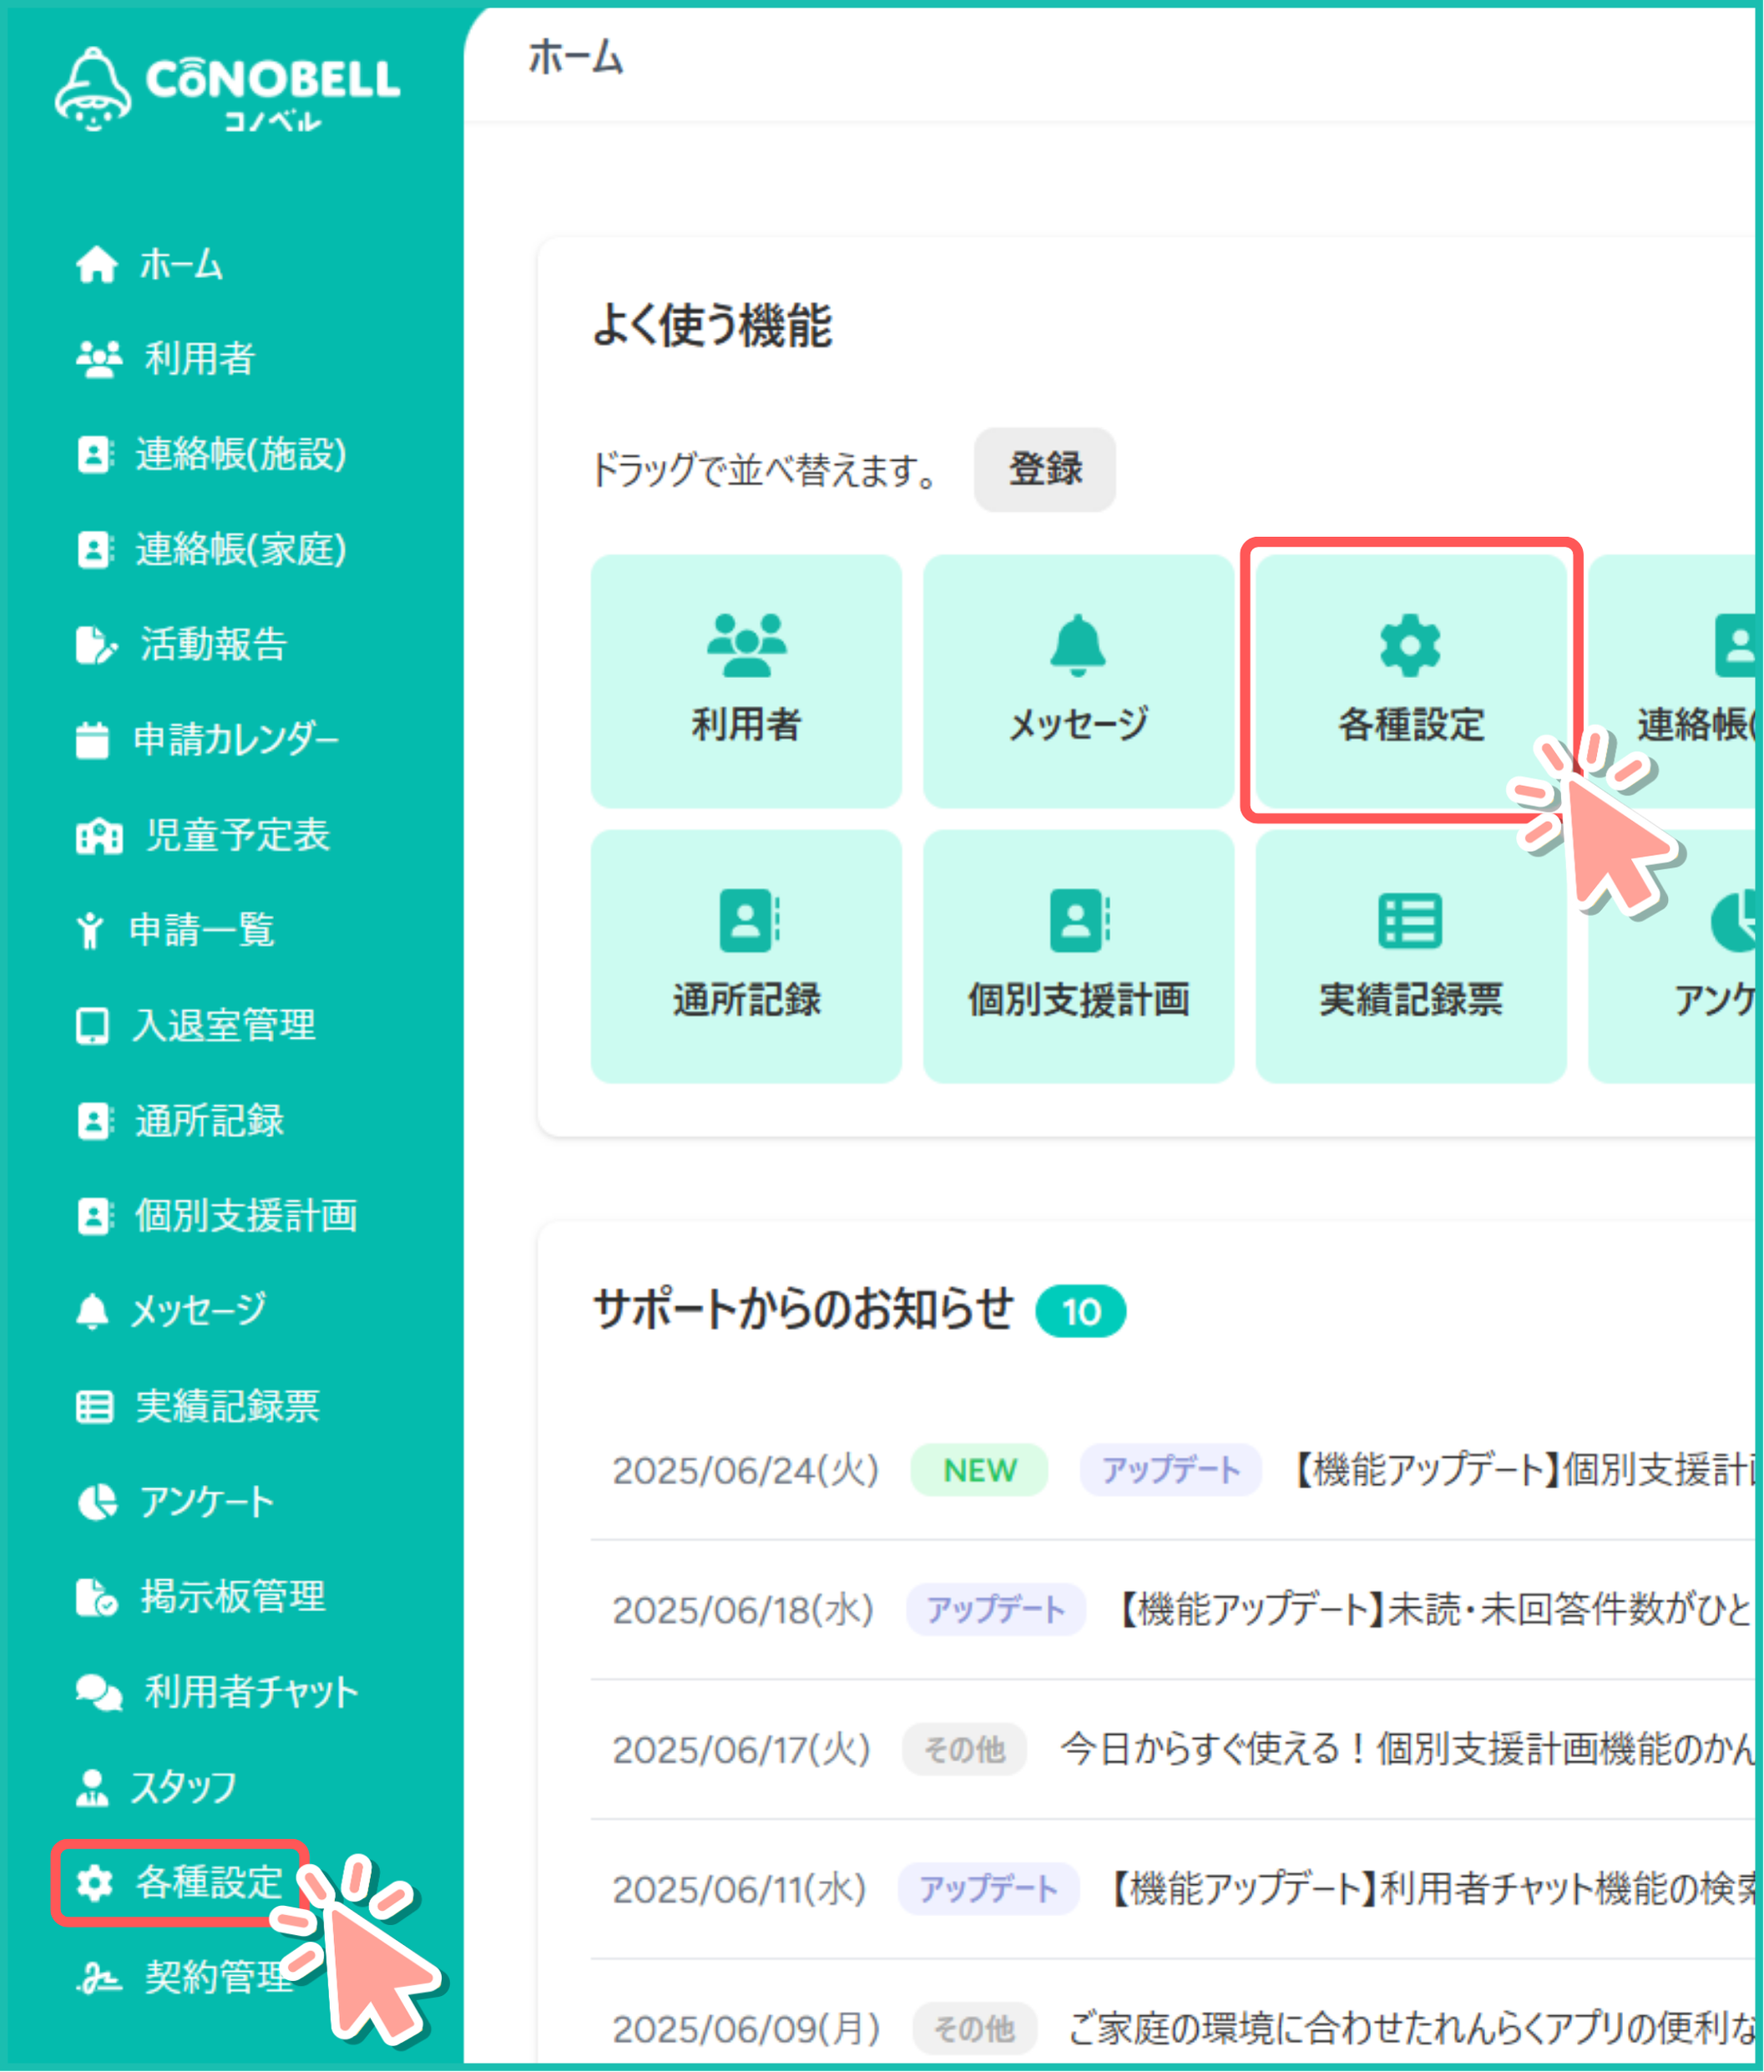Go to 児童予定表 in sidebar
Screen dimensions: 1764x2072
pos(236,835)
